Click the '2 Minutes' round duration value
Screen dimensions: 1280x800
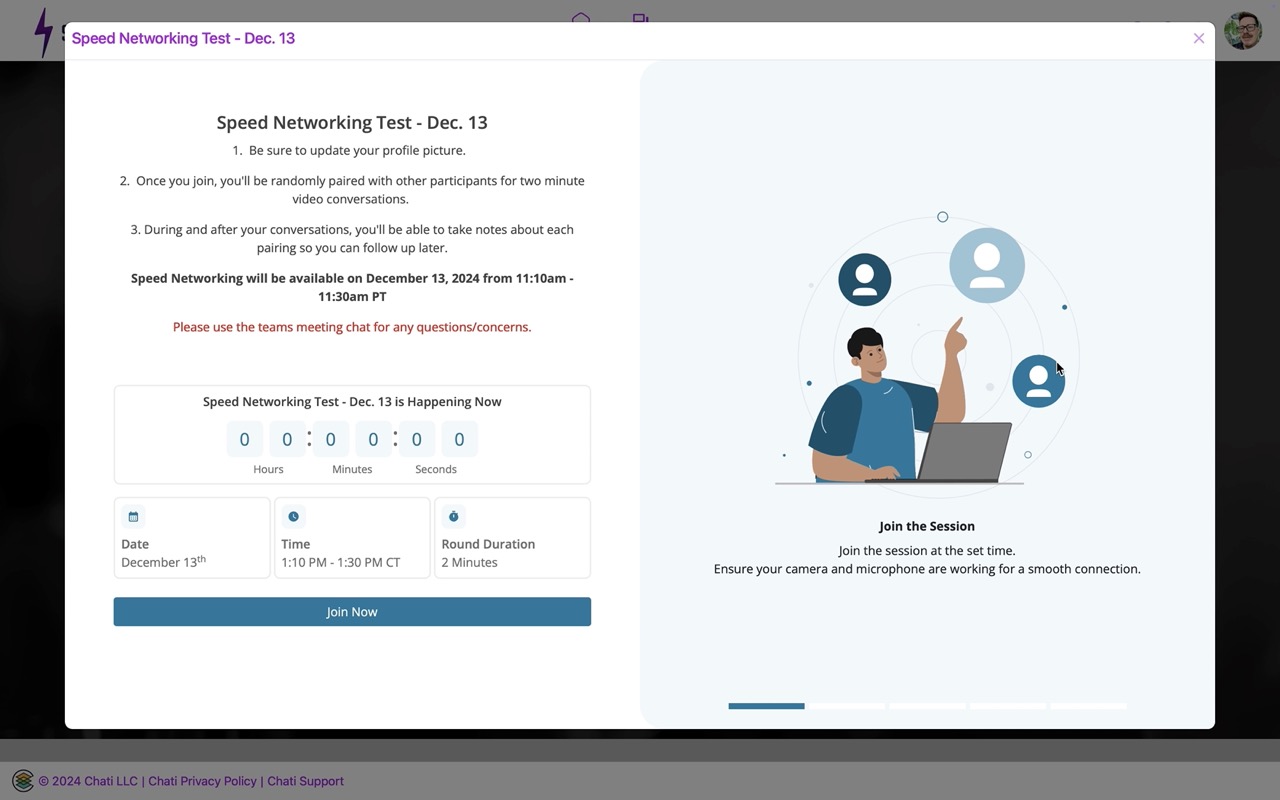(469, 562)
